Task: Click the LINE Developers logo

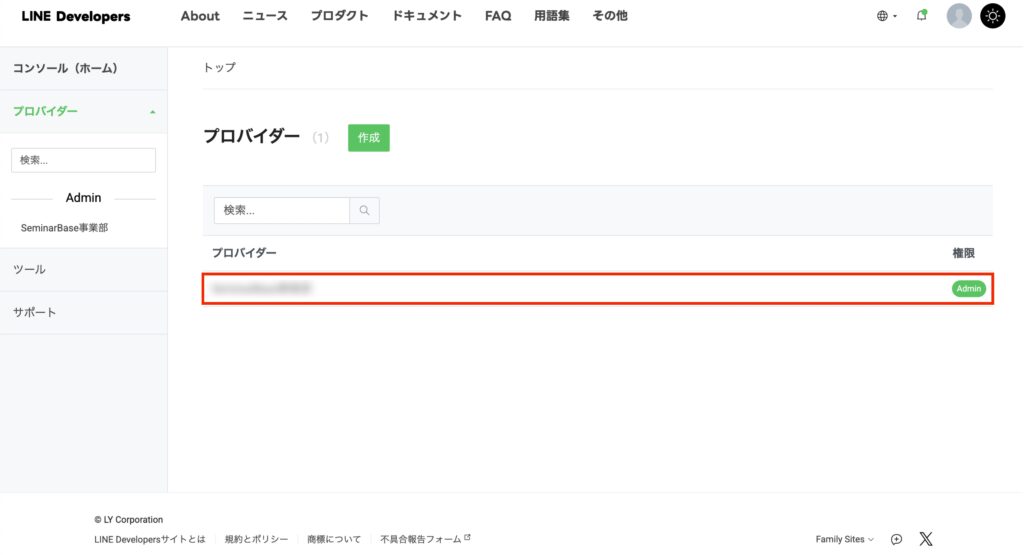Action: pos(76,16)
